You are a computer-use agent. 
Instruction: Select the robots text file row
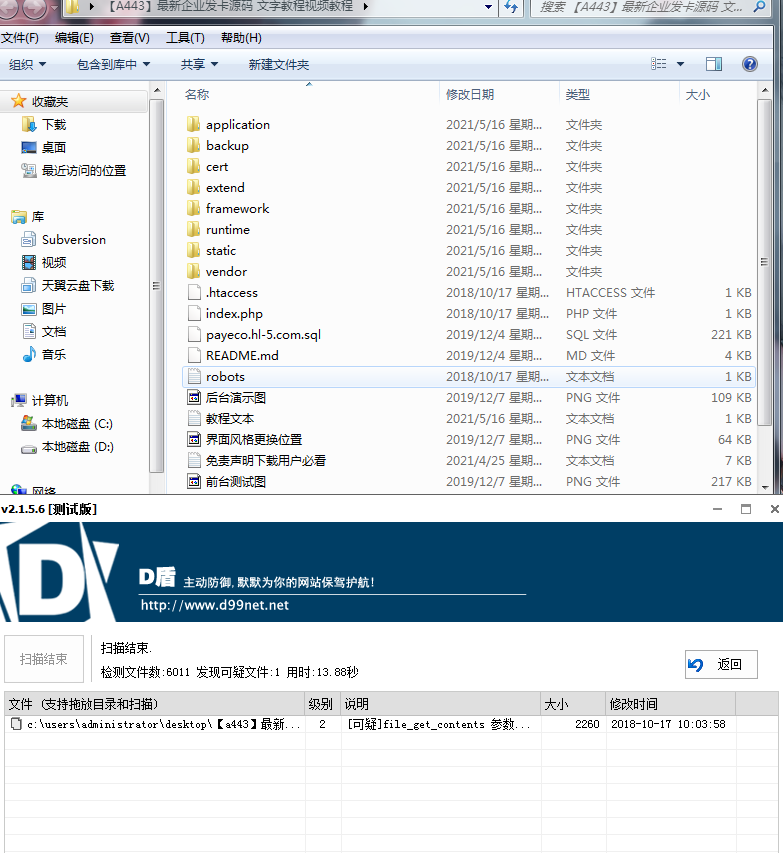click(x=468, y=376)
